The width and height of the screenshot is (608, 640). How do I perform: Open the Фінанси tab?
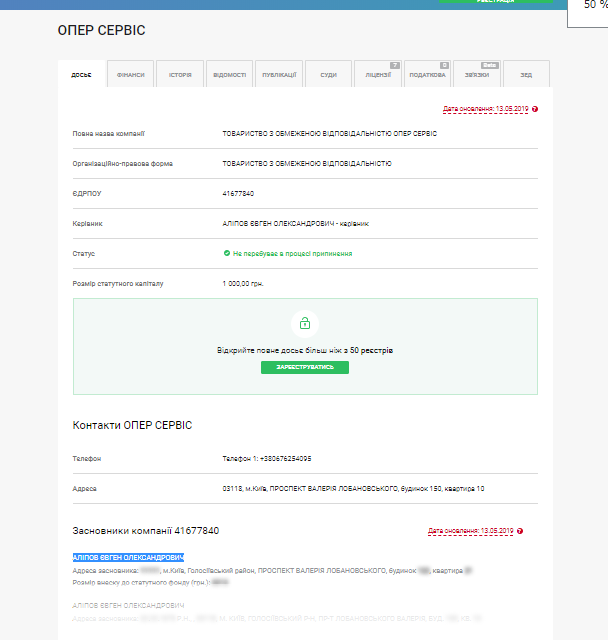tap(130, 75)
